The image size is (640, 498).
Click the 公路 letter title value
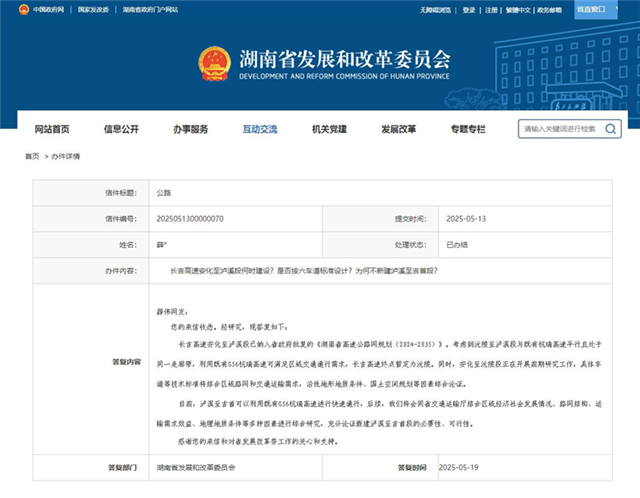[164, 193]
